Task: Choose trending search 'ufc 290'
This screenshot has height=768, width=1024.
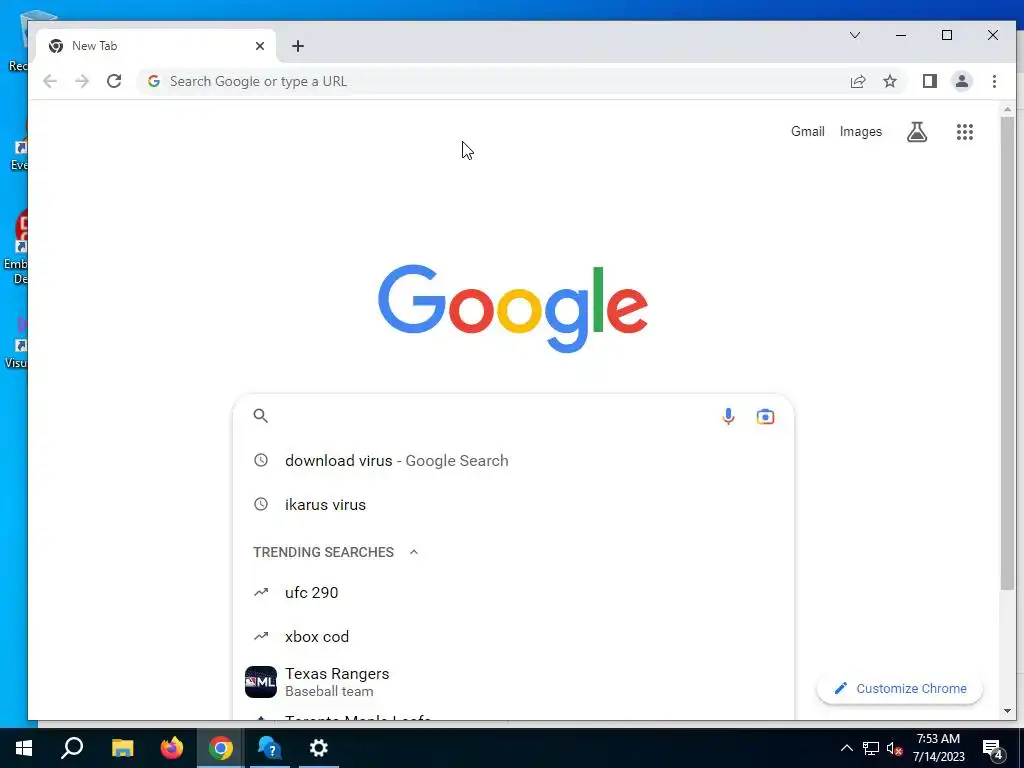Action: [x=513, y=593]
